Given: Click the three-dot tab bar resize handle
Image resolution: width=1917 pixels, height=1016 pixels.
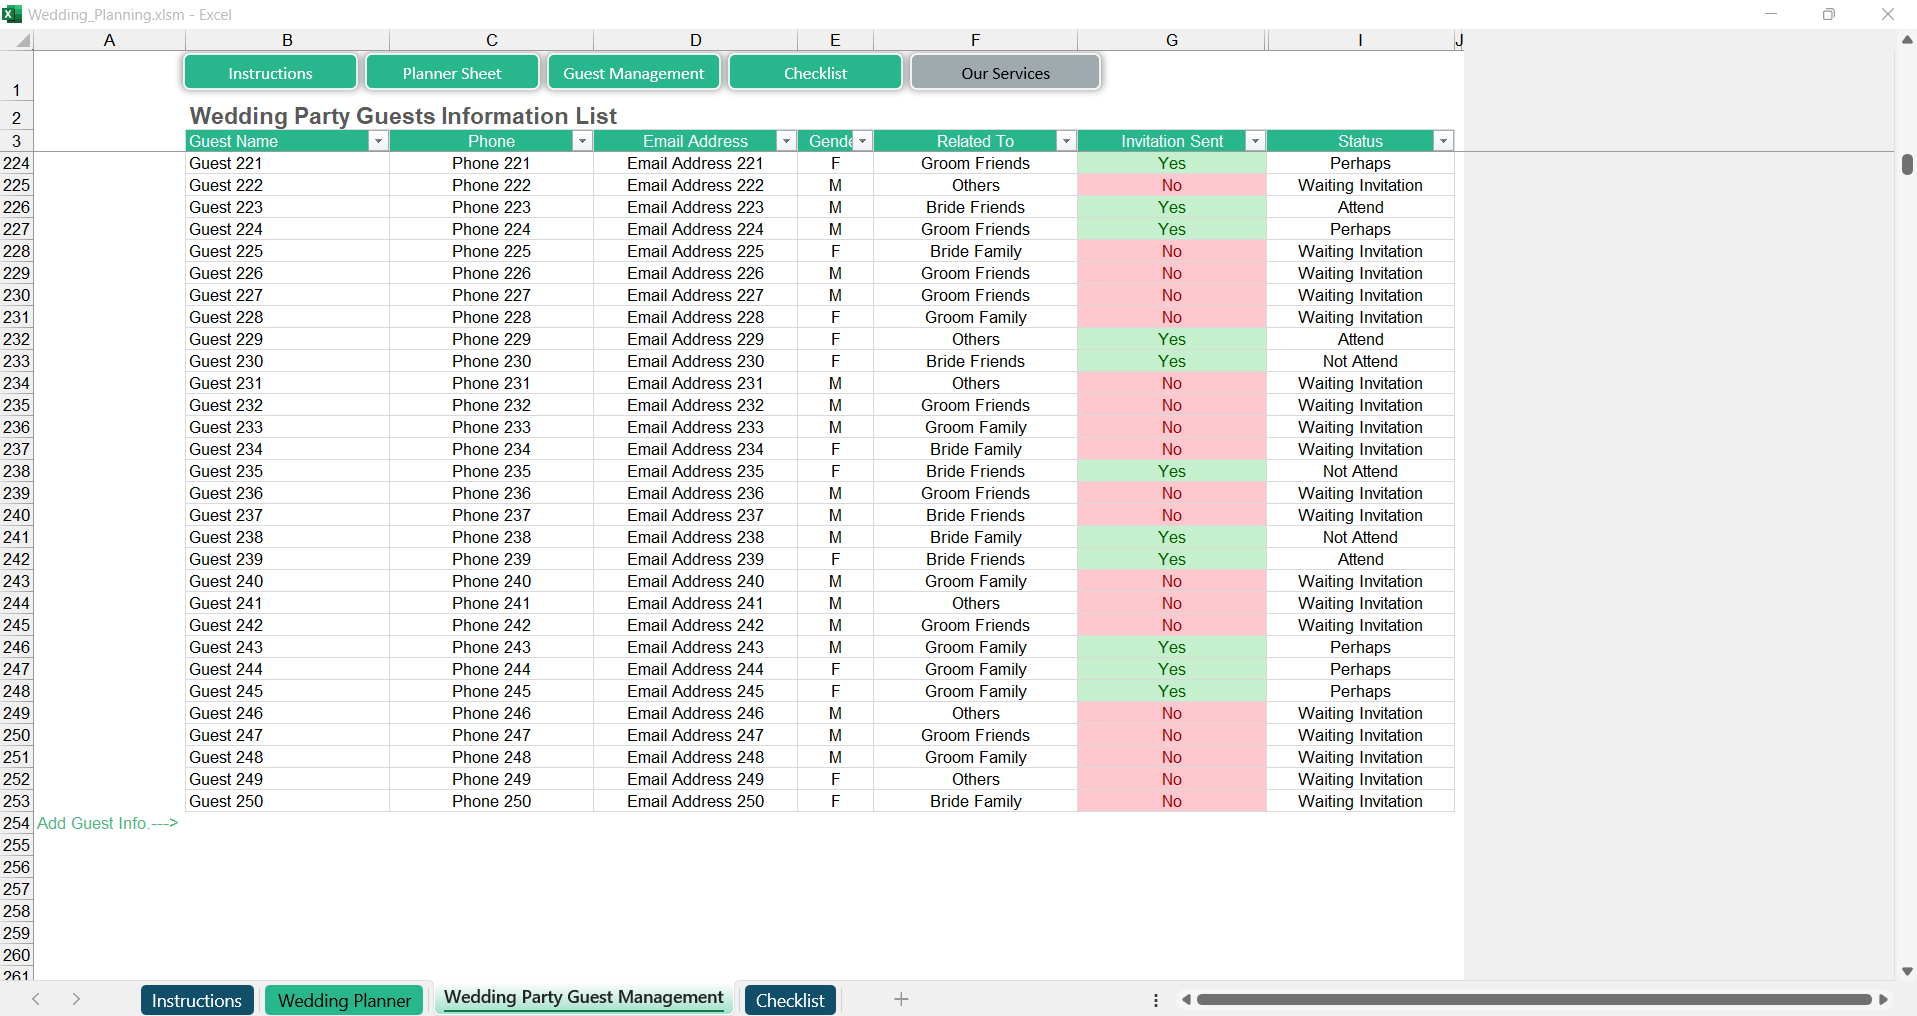Looking at the screenshot, I should click(x=1156, y=1000).
